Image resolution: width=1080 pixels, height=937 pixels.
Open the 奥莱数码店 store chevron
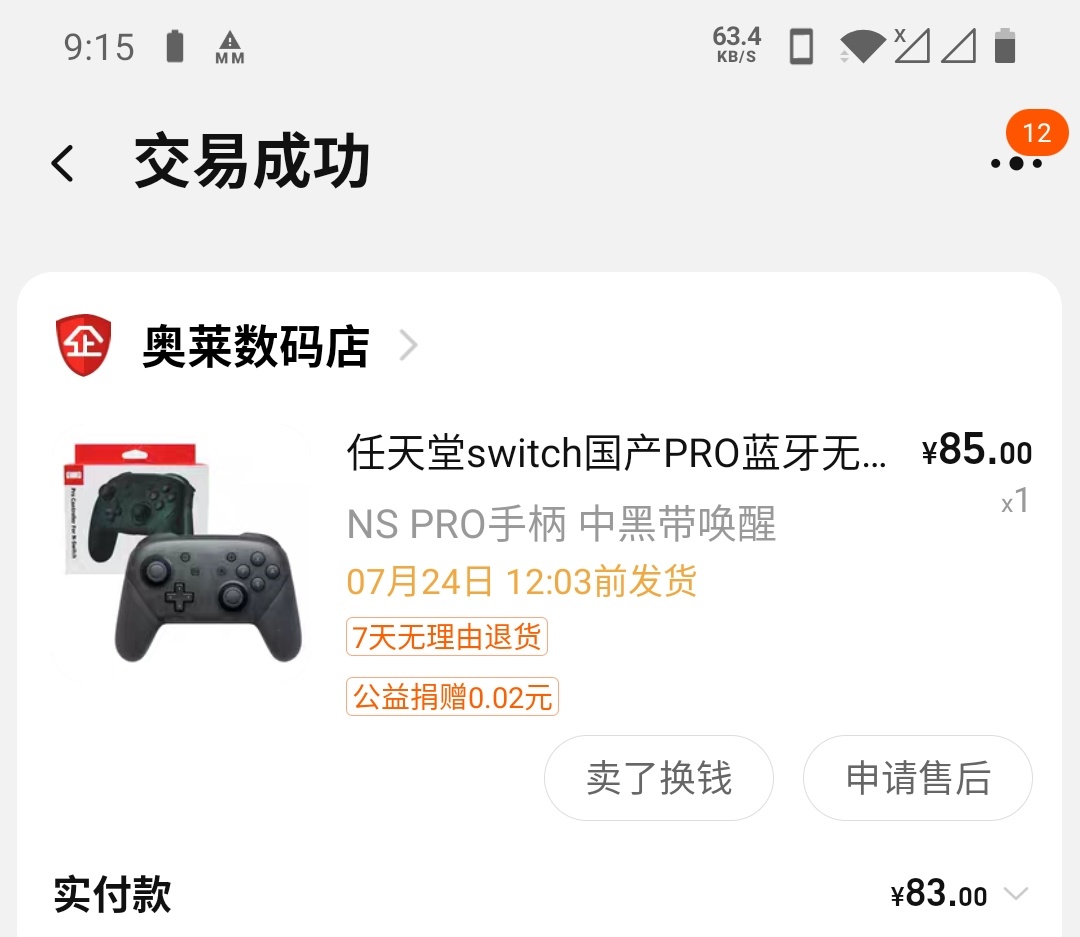pos(408,345)
